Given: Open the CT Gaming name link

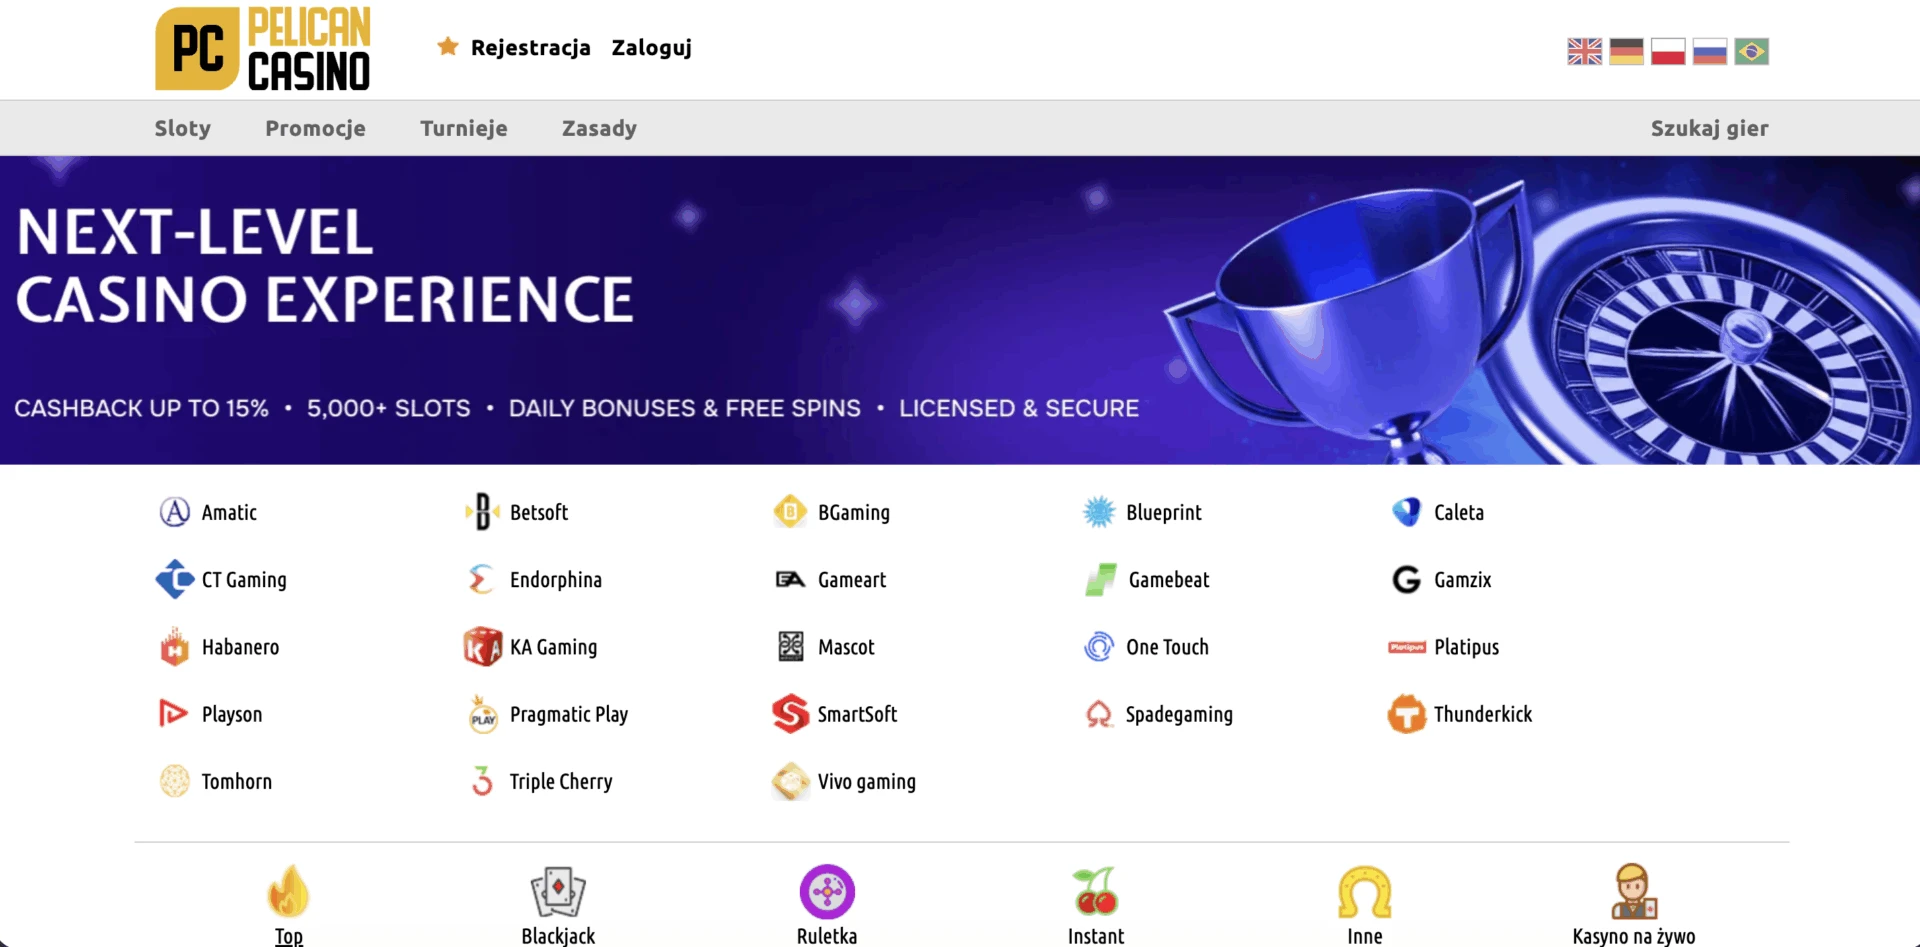Looking at the screenshot, I should point(244,580).
